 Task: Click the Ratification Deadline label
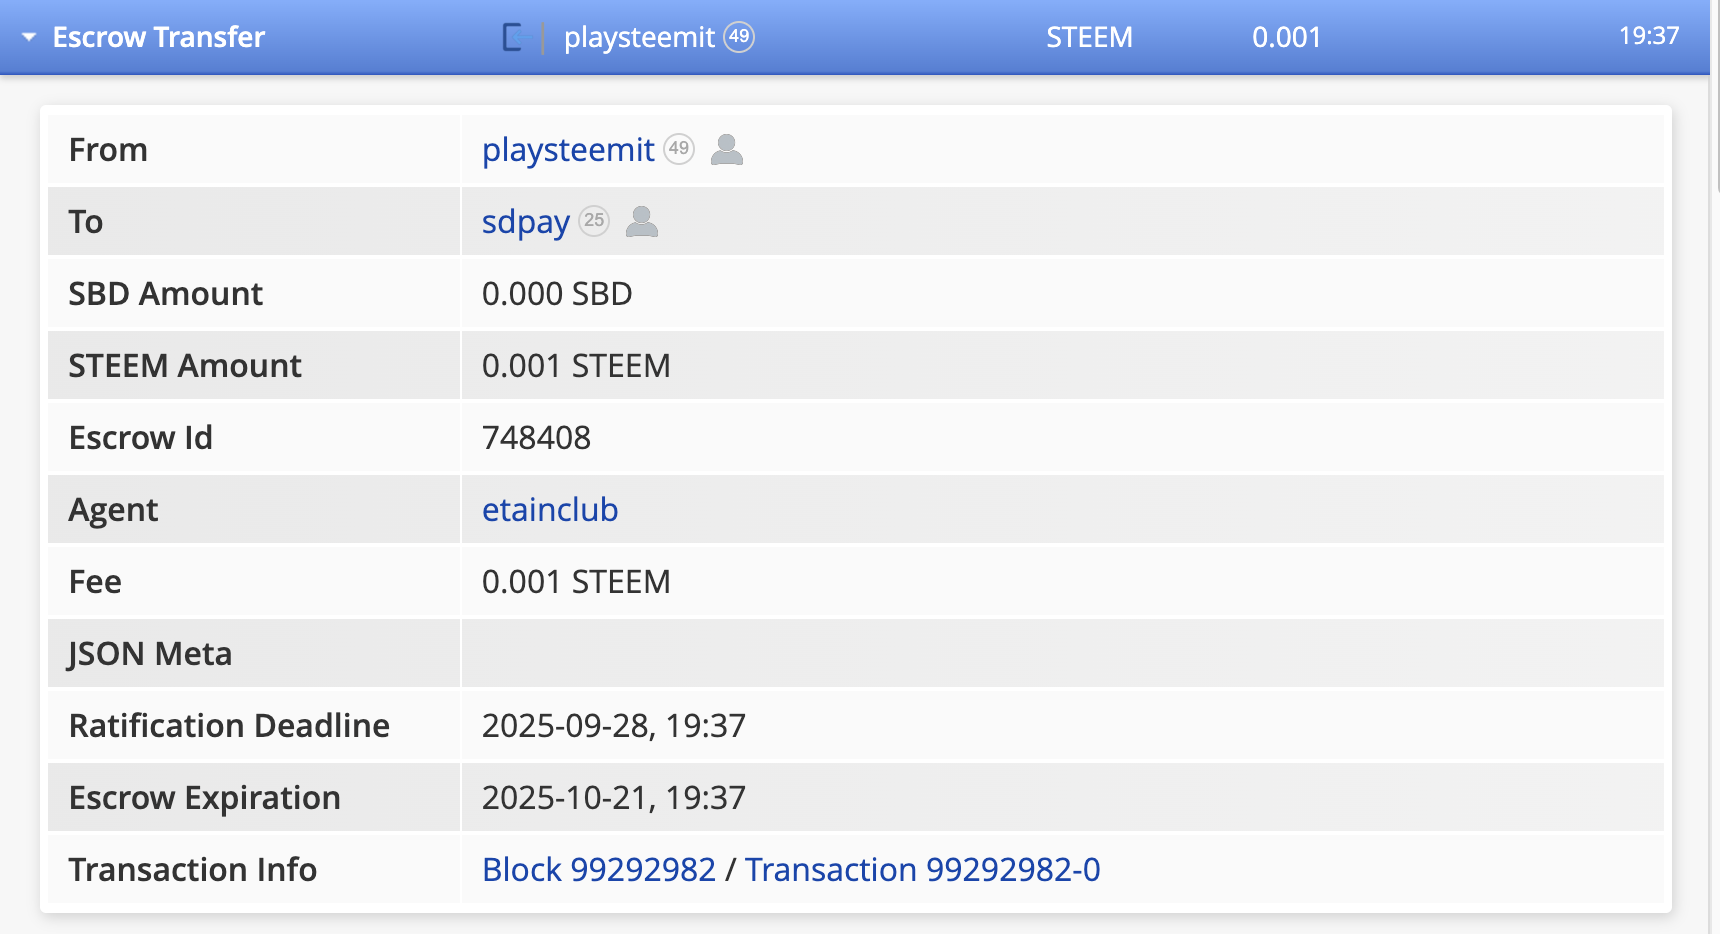coord(229,726)
